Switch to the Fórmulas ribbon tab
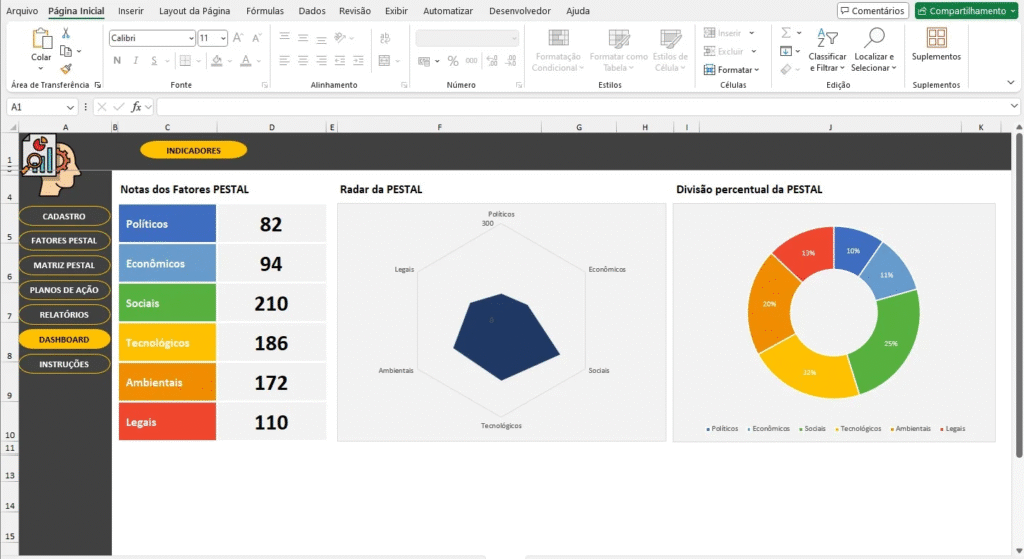The width and height of the screenshot is (1024, 559). coord(265,11)
